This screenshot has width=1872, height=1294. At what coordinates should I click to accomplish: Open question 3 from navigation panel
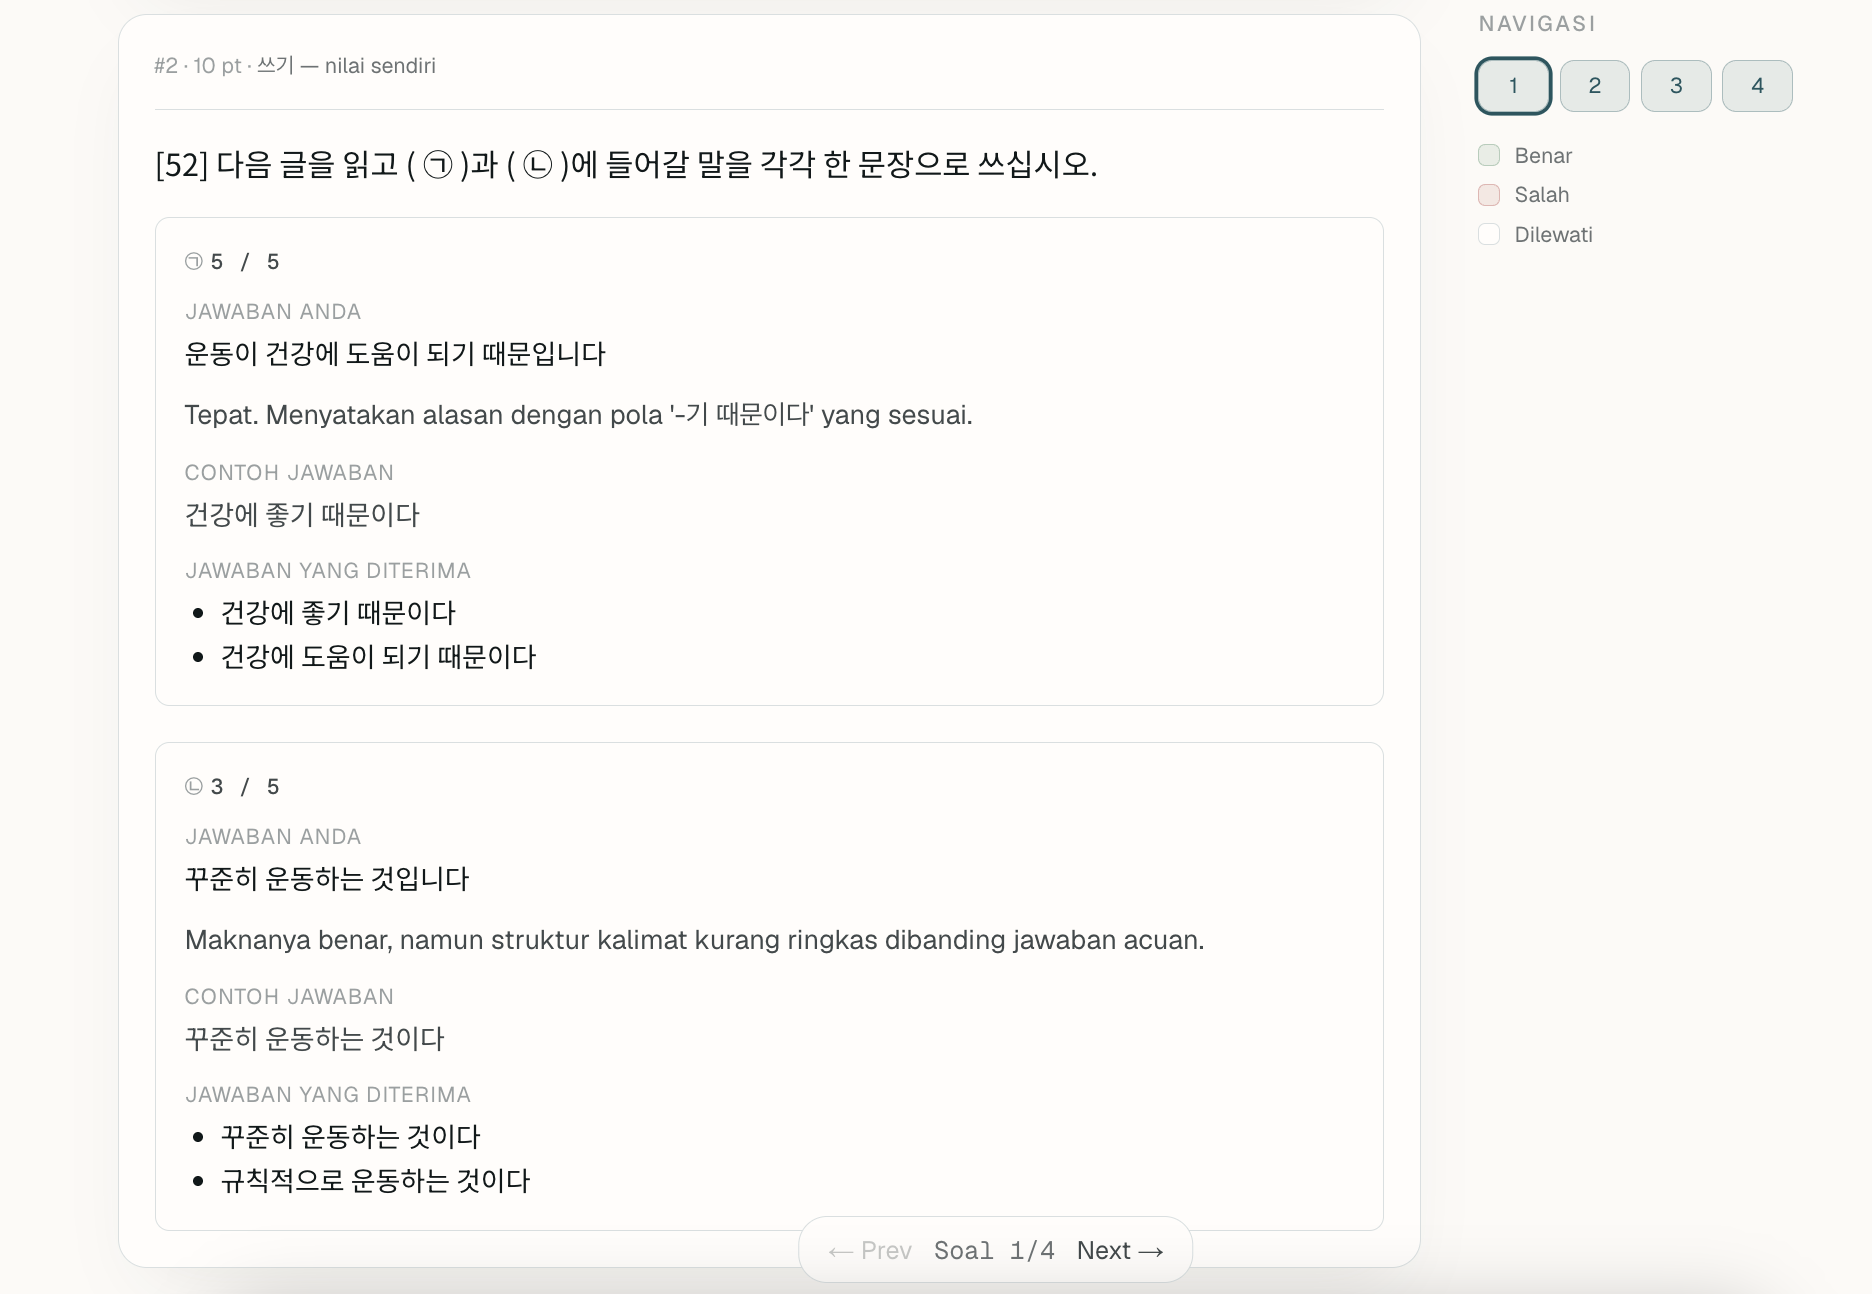coord(1676,86)
